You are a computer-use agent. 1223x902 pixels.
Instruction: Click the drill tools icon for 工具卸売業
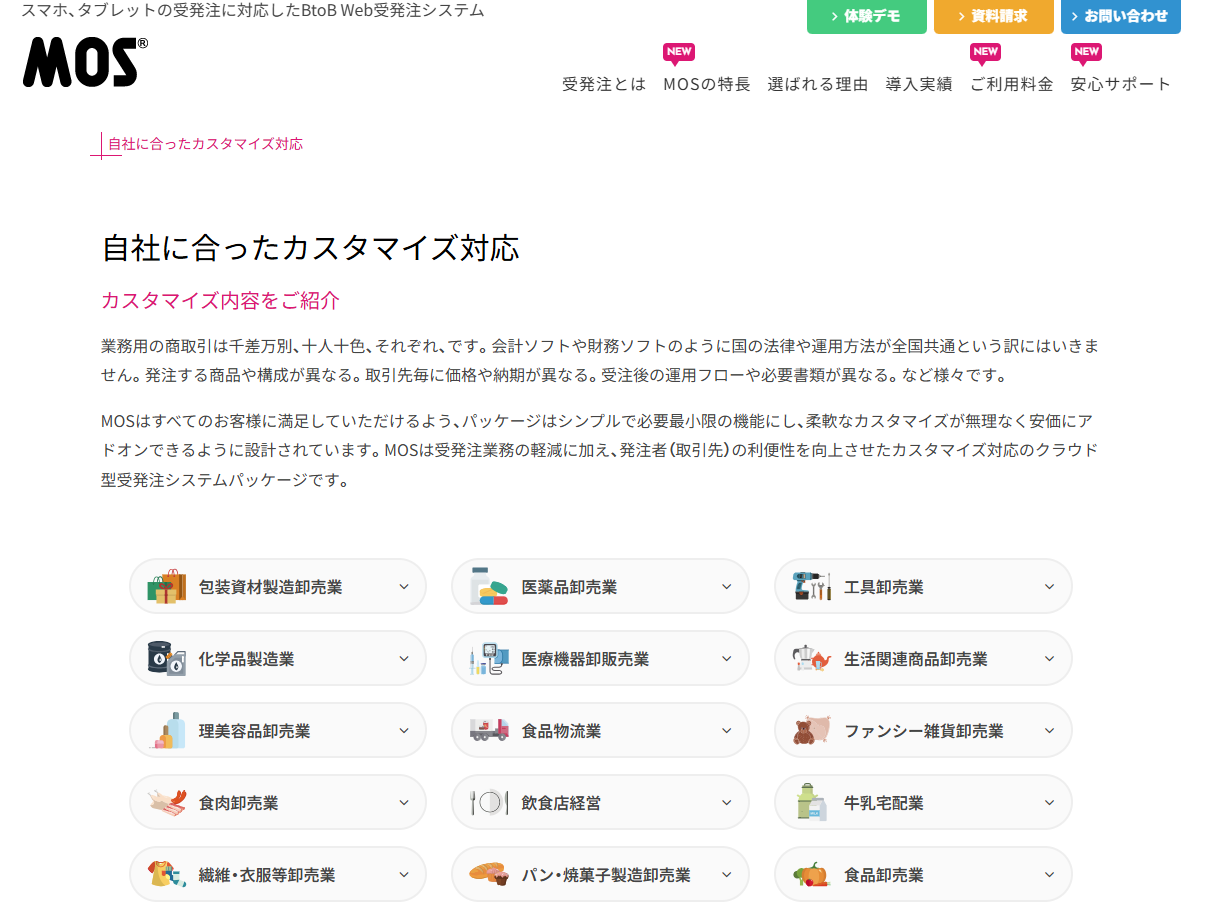[812, 587]
